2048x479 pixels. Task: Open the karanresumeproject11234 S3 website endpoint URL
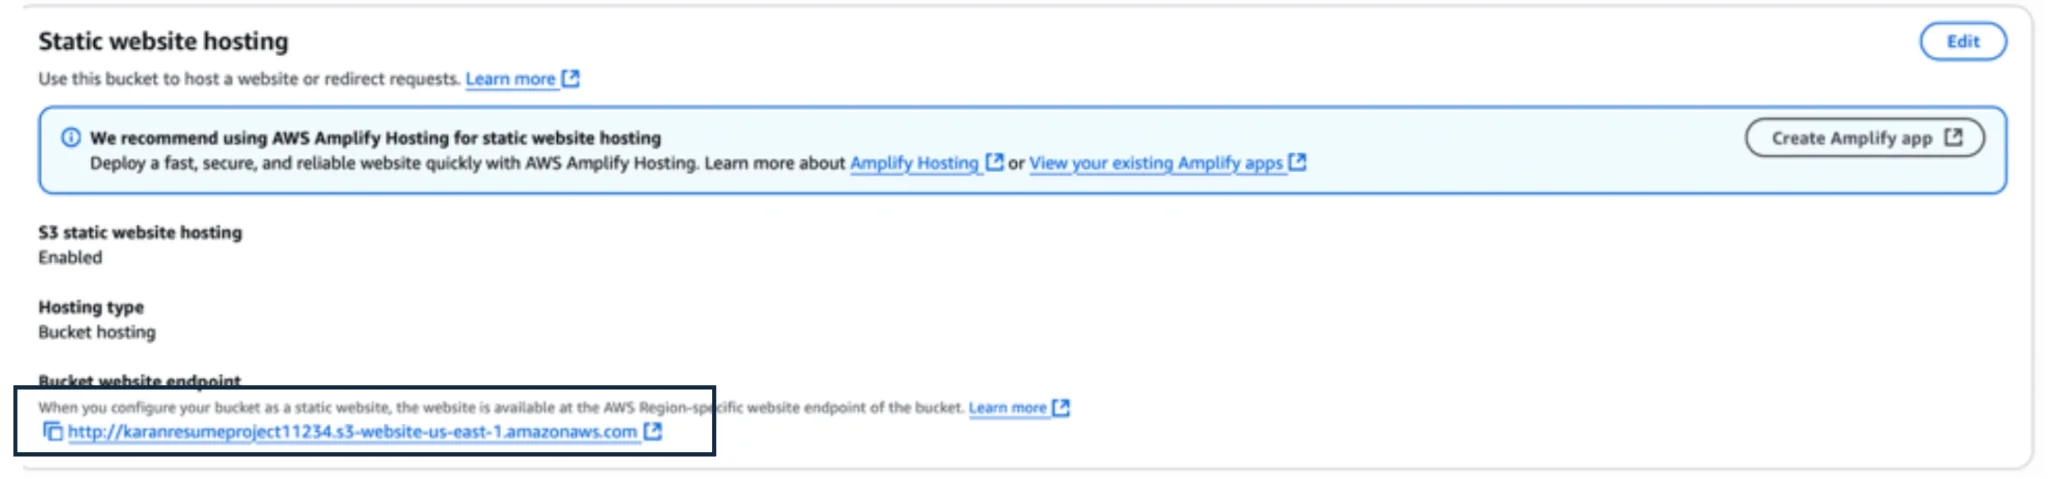click(x=352, y=432)
